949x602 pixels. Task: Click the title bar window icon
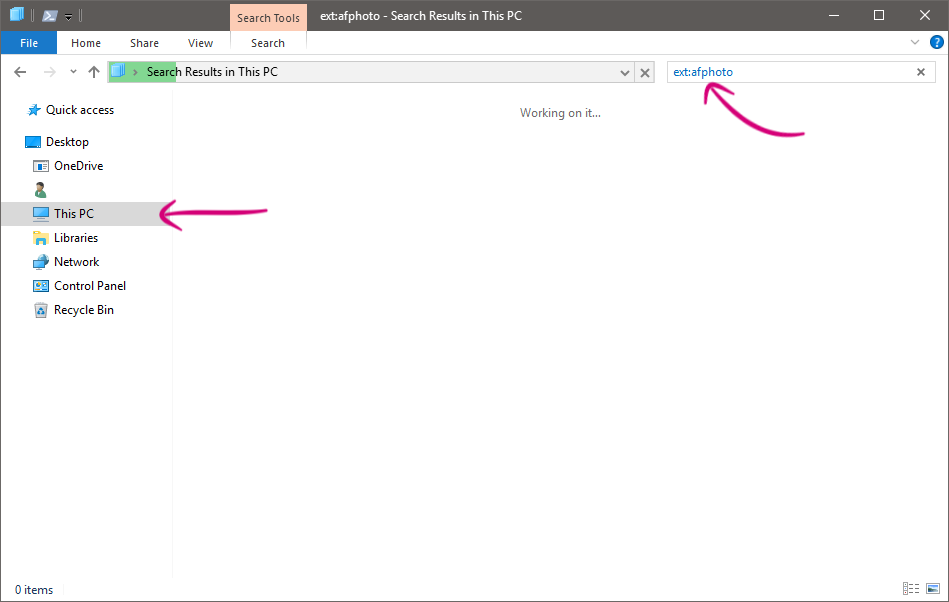coord(17,15)
